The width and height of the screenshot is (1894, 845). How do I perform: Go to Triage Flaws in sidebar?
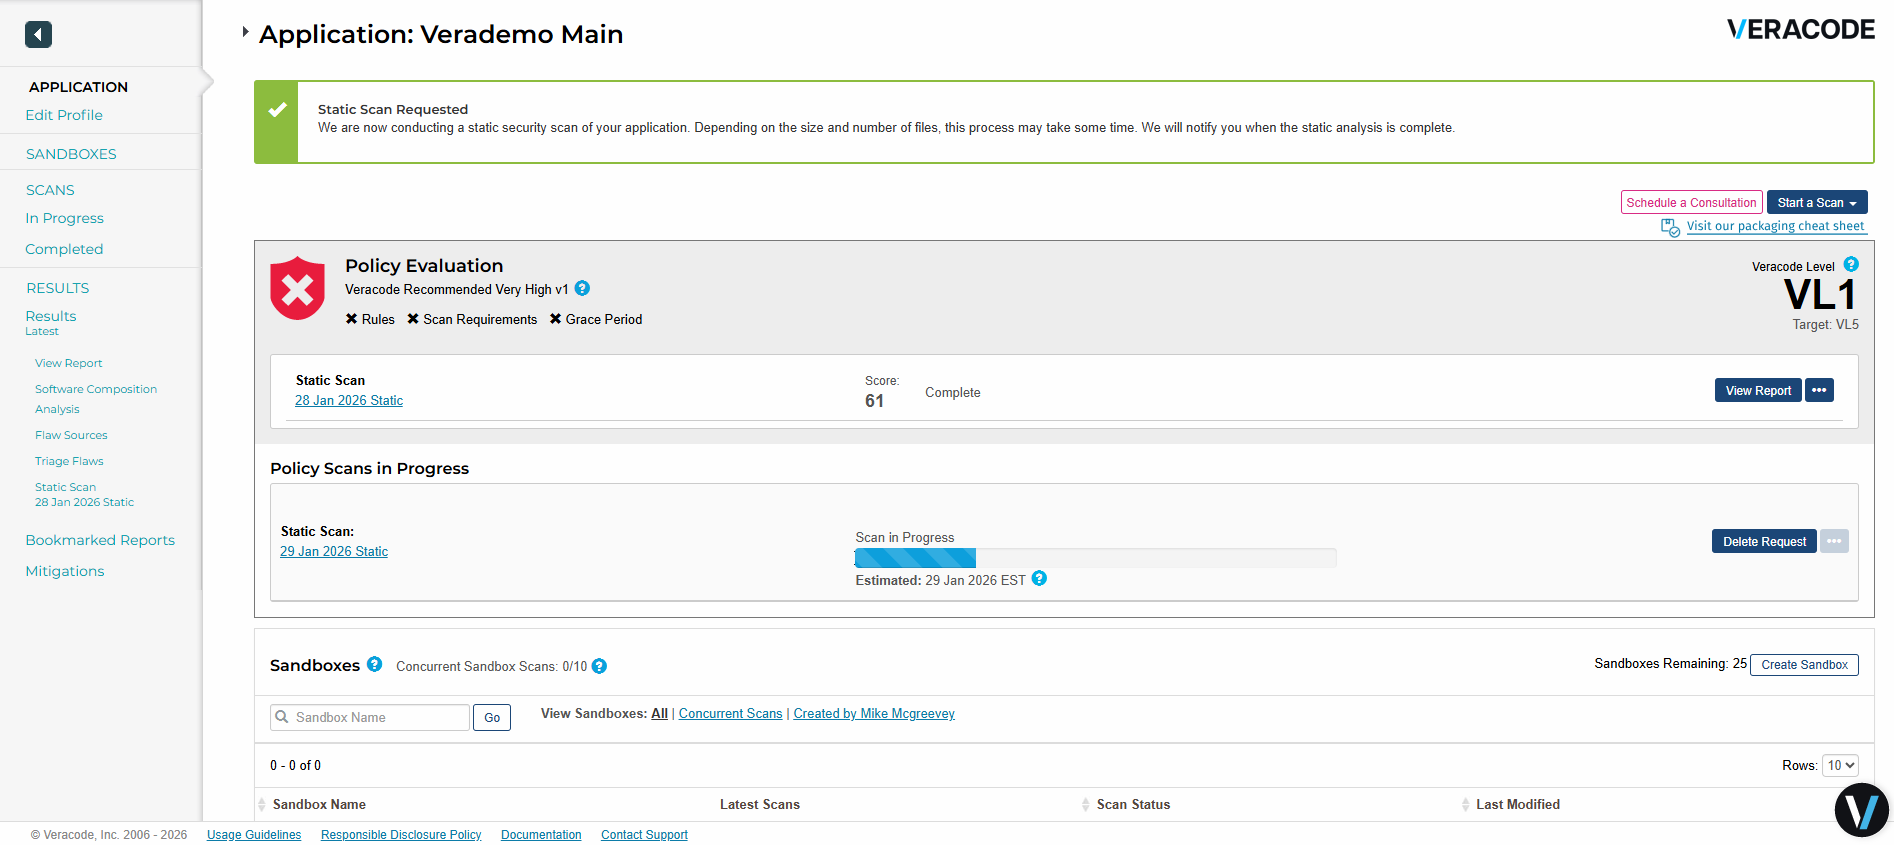(69, 461)
